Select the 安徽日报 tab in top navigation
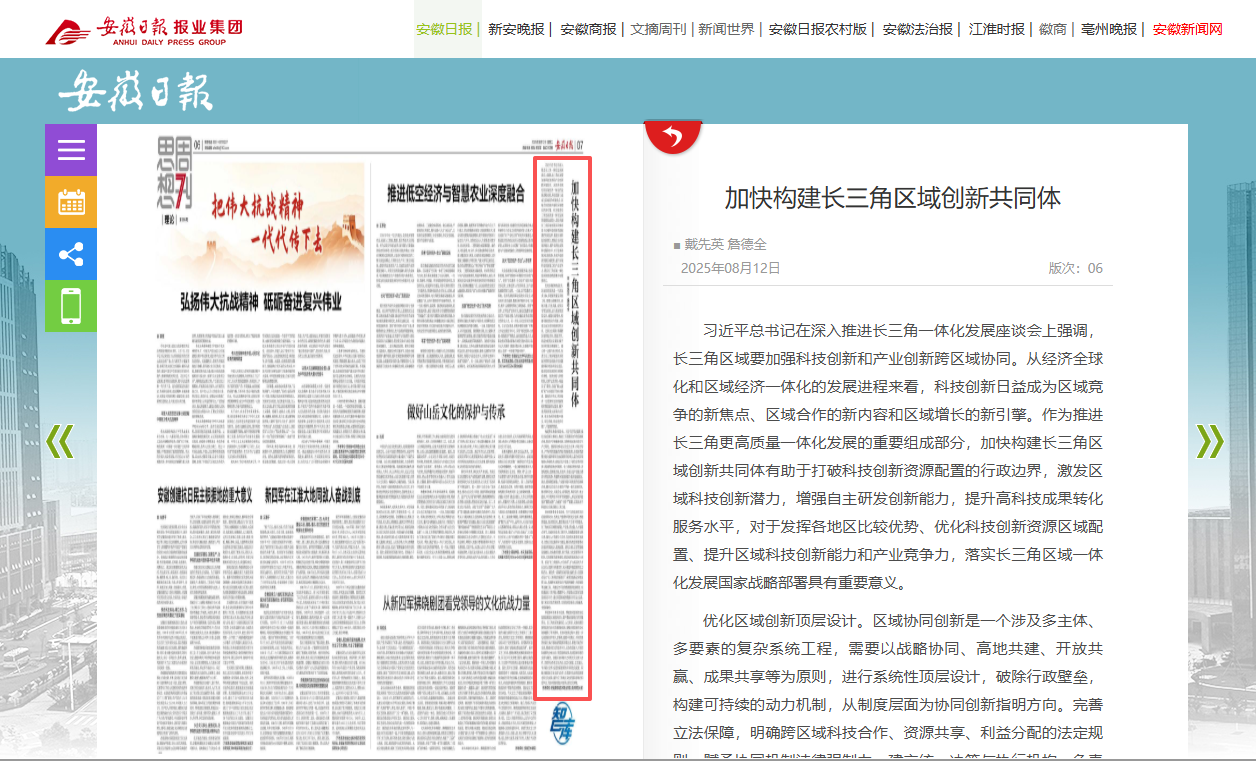 (x=444, y=29)
